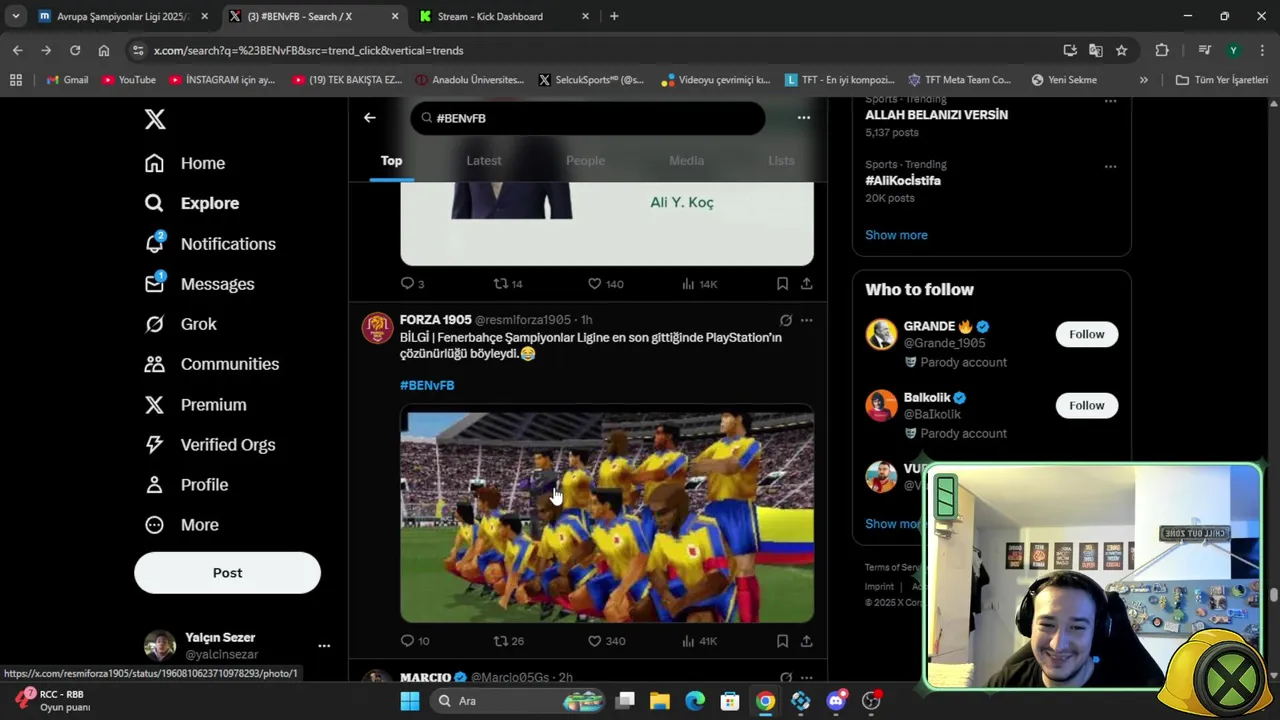
Task: Select the Top tab
Action: pos(391,161)
